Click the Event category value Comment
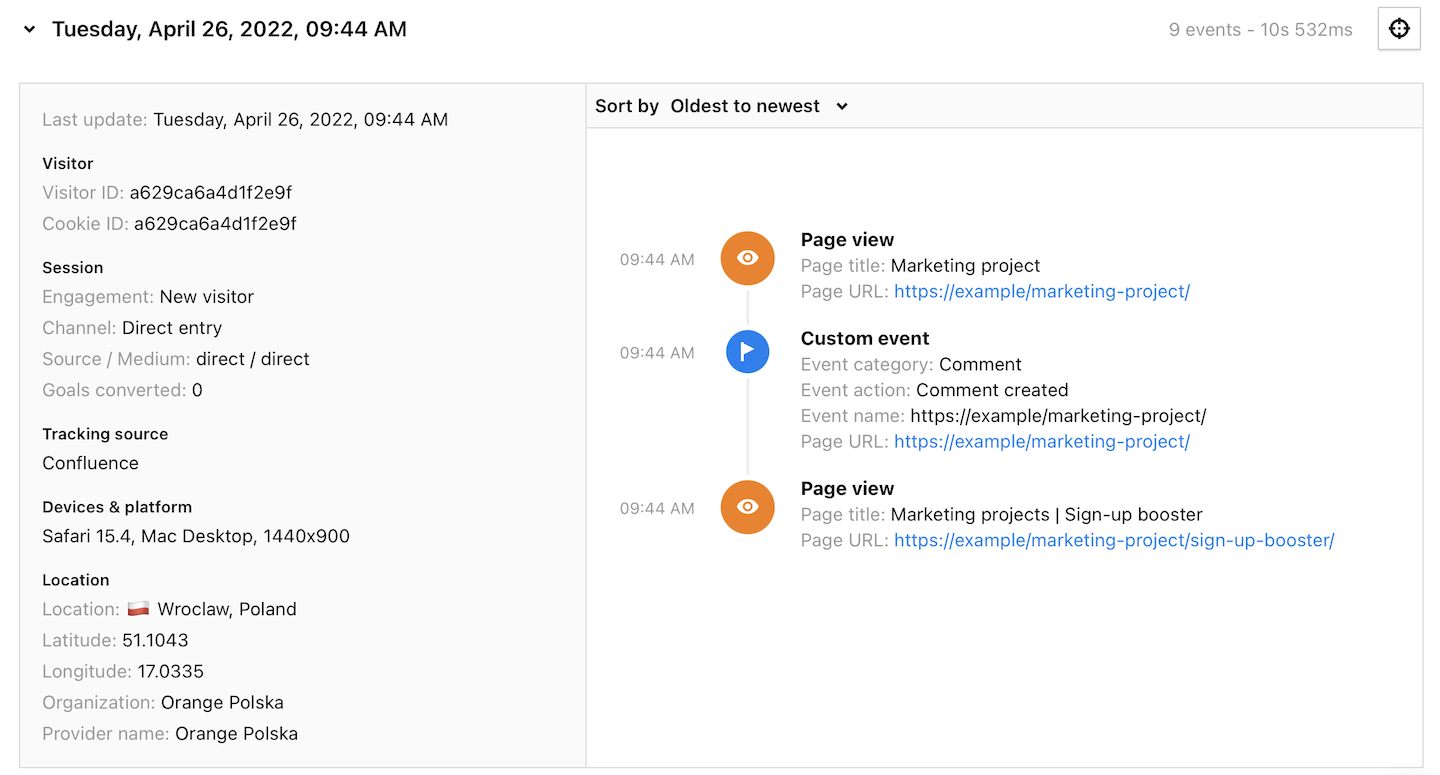Screen dimensions: 1440x775 980,364
